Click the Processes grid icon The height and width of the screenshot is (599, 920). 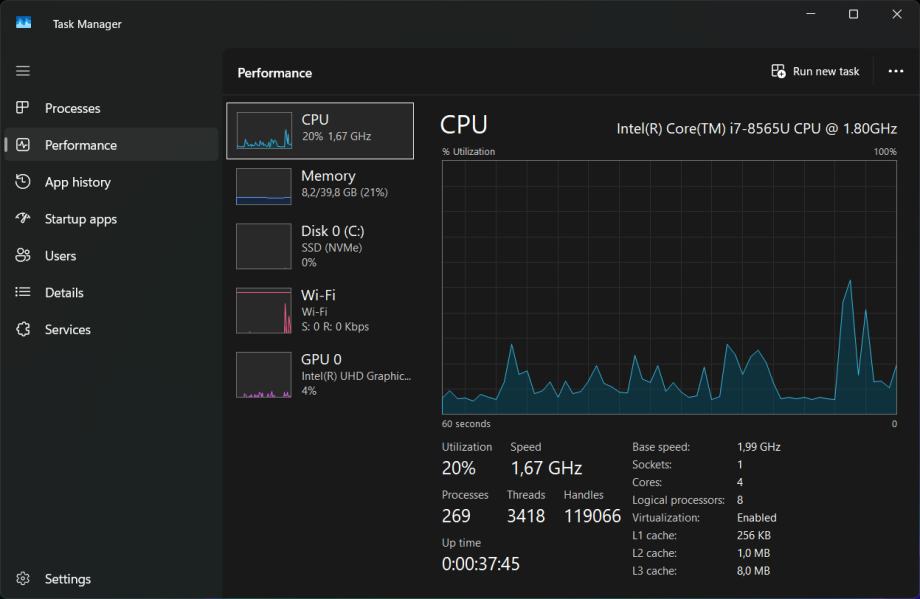[x=23, y=108]
